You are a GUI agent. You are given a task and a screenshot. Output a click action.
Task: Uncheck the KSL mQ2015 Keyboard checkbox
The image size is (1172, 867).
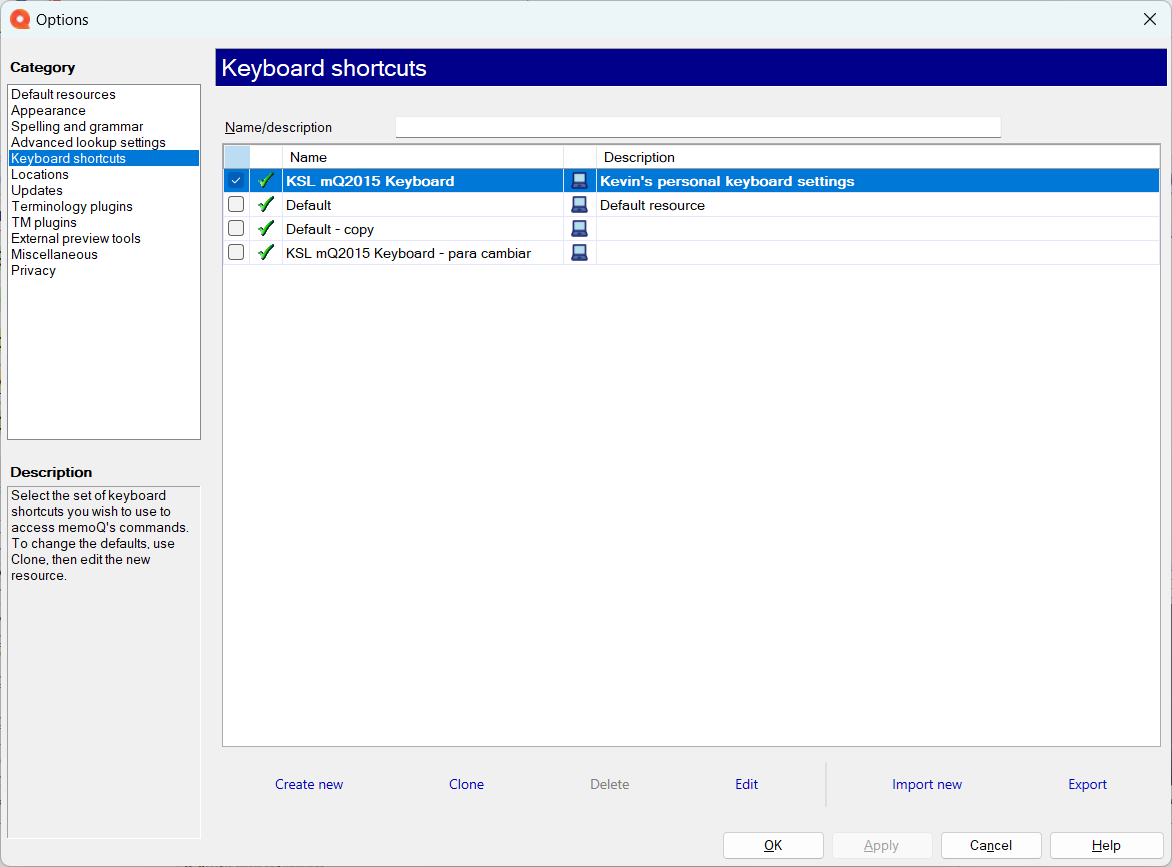[236, 180]
